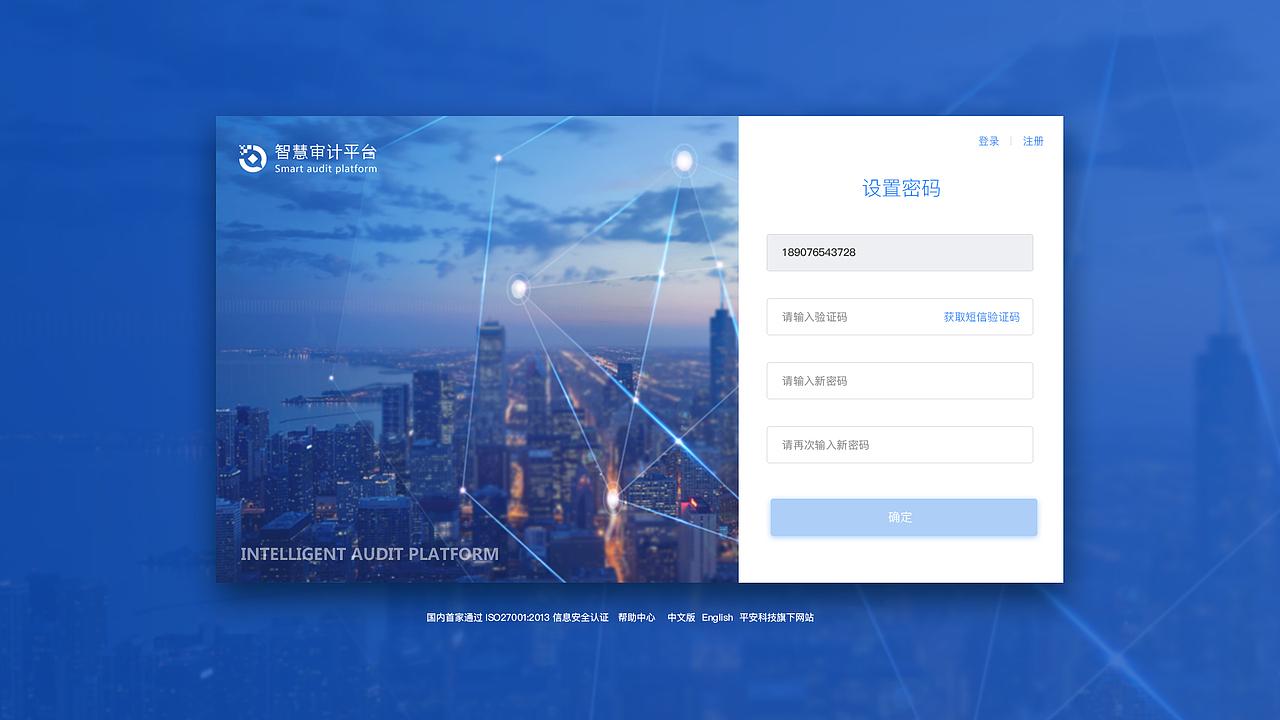Click the ISO27001 certification text in footer
Viewport: 1280px width, 720px height.
tap(517, 617)
